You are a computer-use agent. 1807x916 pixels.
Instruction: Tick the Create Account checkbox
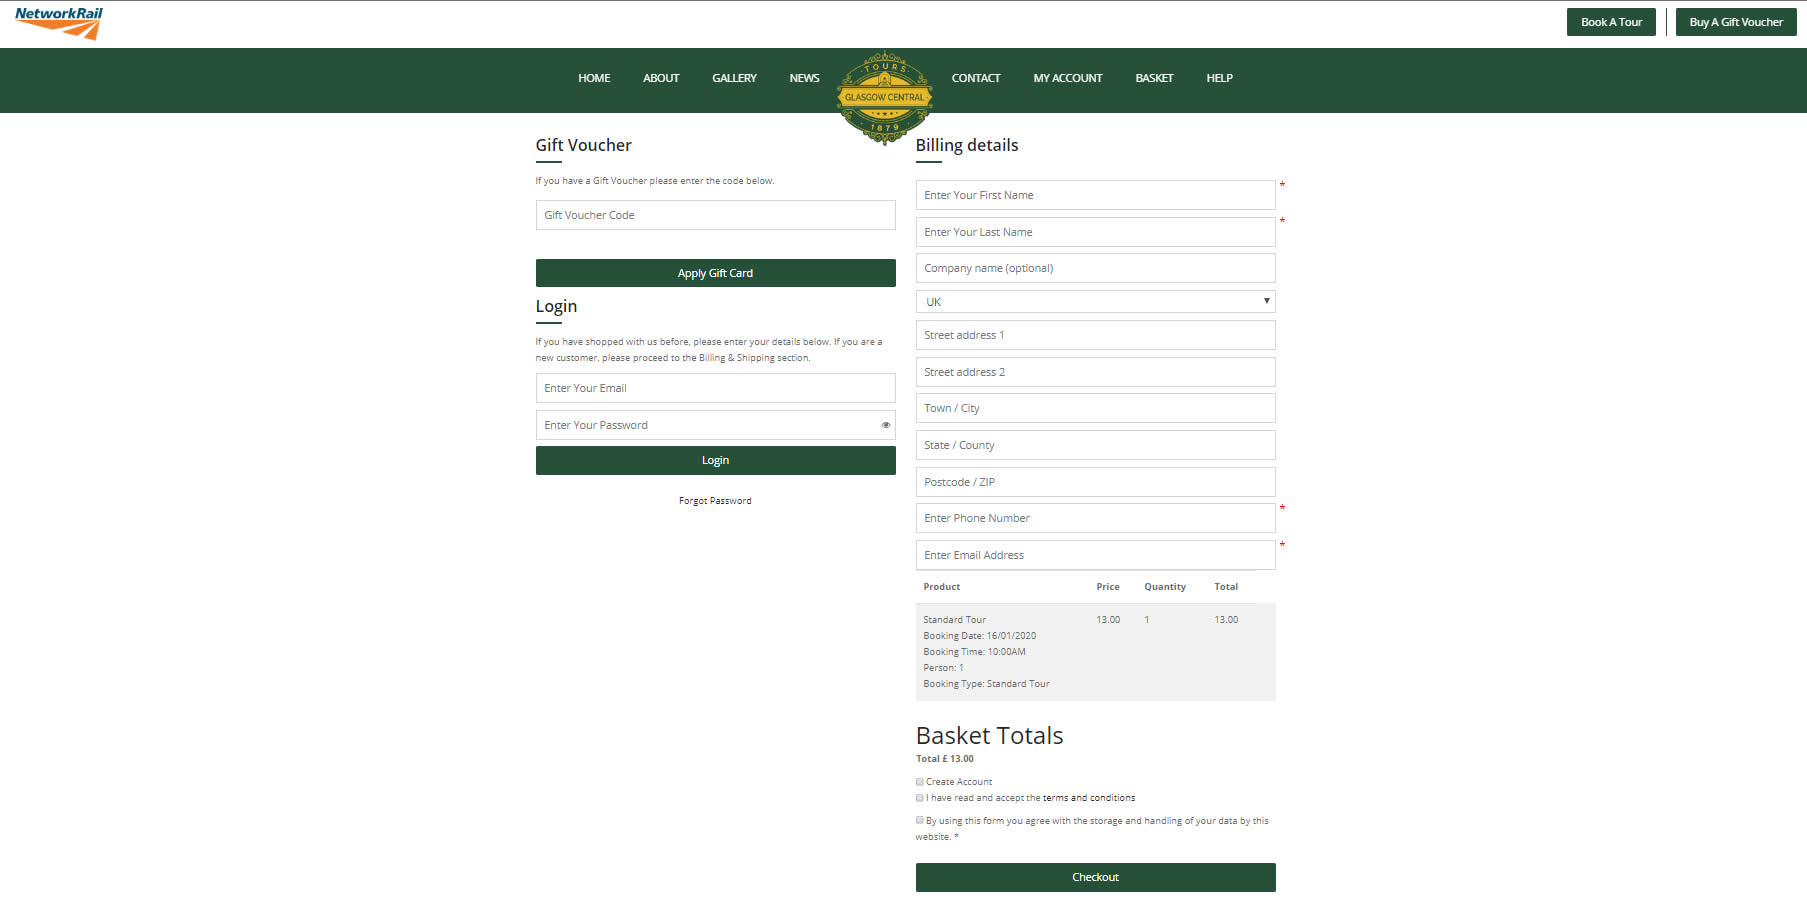coord(920,782)
